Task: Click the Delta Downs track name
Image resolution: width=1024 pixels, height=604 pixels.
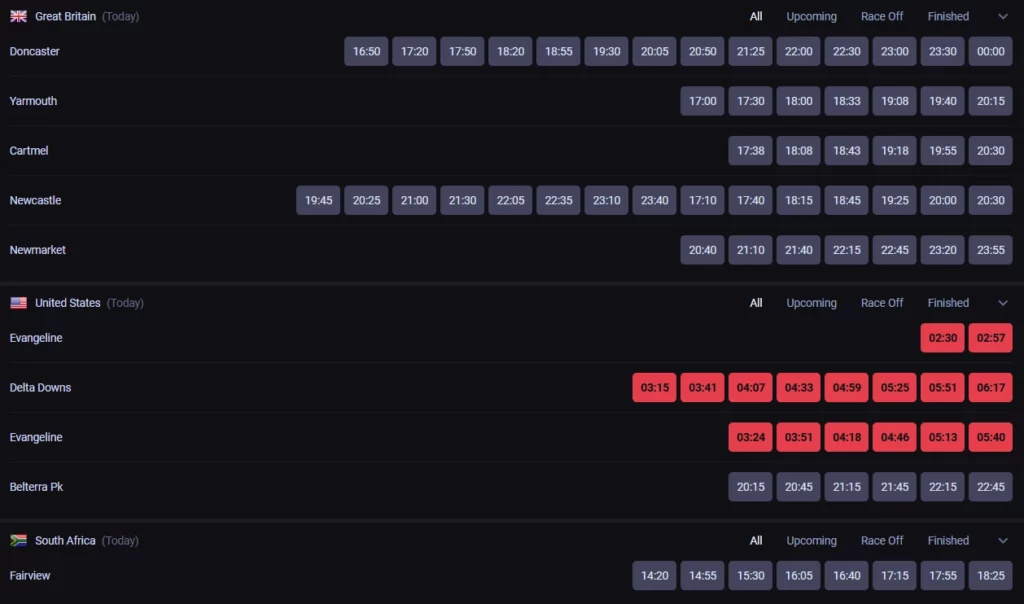Action: pyautogui.click(x=40, y=388)
